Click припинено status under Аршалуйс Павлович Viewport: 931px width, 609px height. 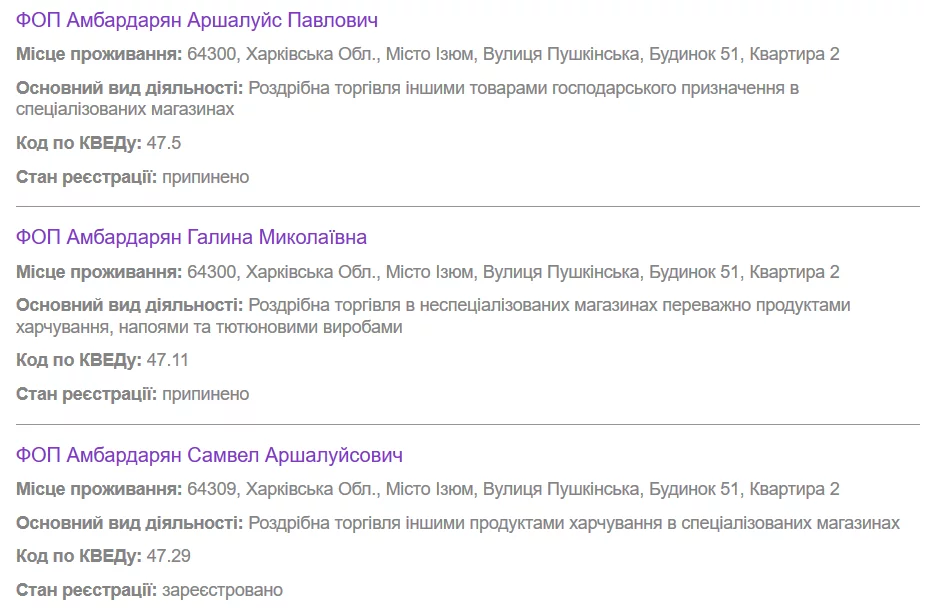point(205,177)
